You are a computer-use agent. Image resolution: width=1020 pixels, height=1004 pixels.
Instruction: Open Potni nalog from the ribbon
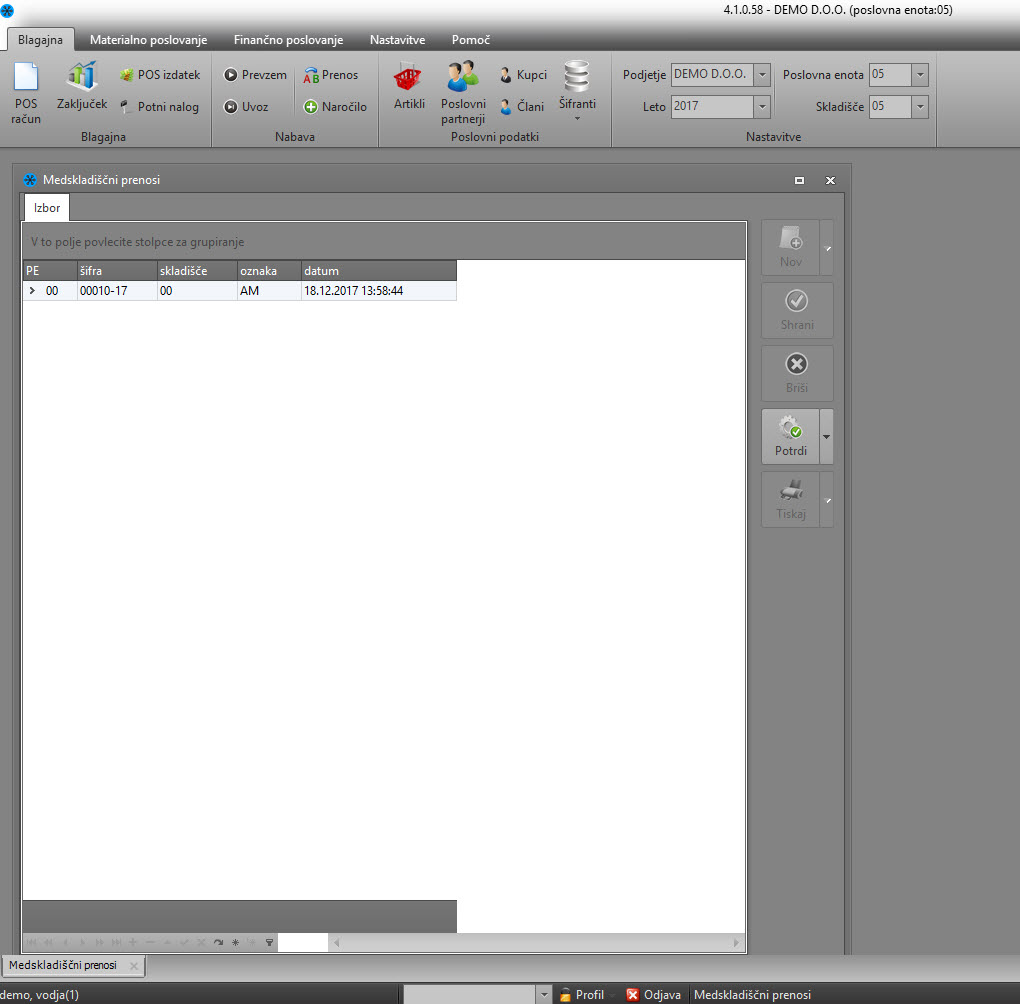(x=160, y=107)
